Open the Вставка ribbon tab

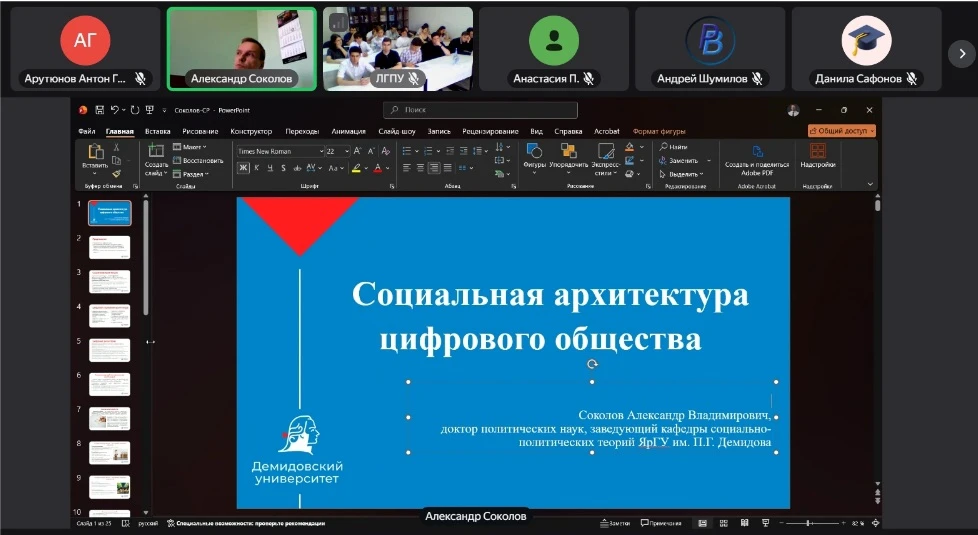pos(157,132)
